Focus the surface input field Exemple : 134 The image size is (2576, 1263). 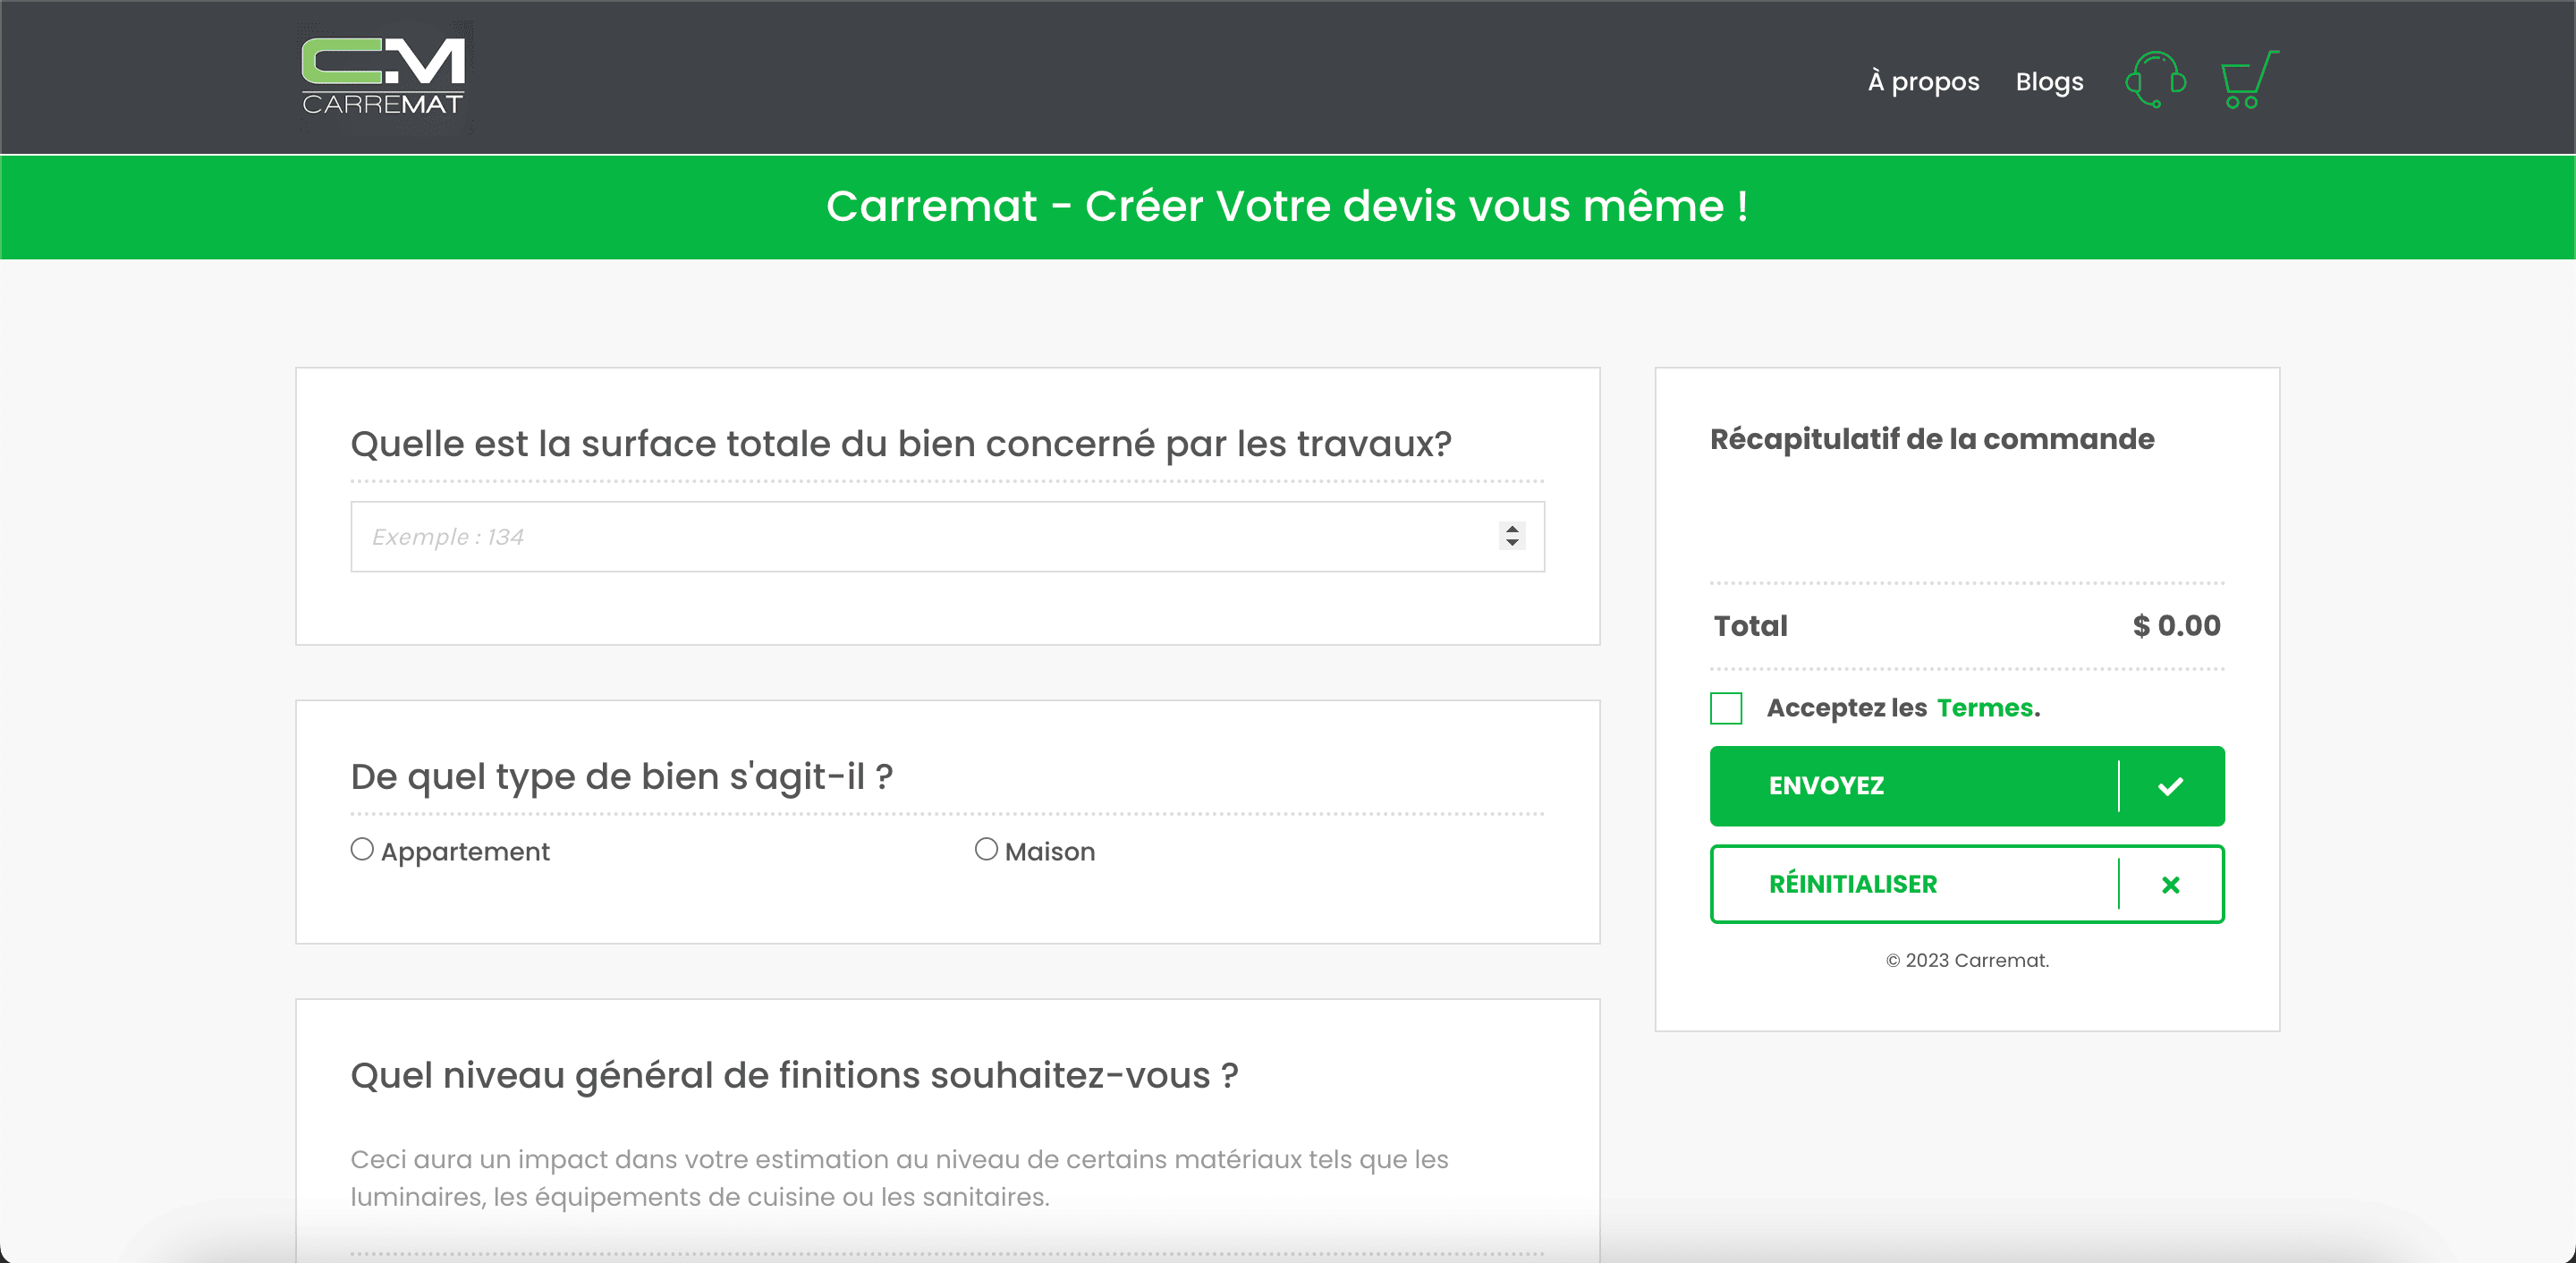pos(947,537)
